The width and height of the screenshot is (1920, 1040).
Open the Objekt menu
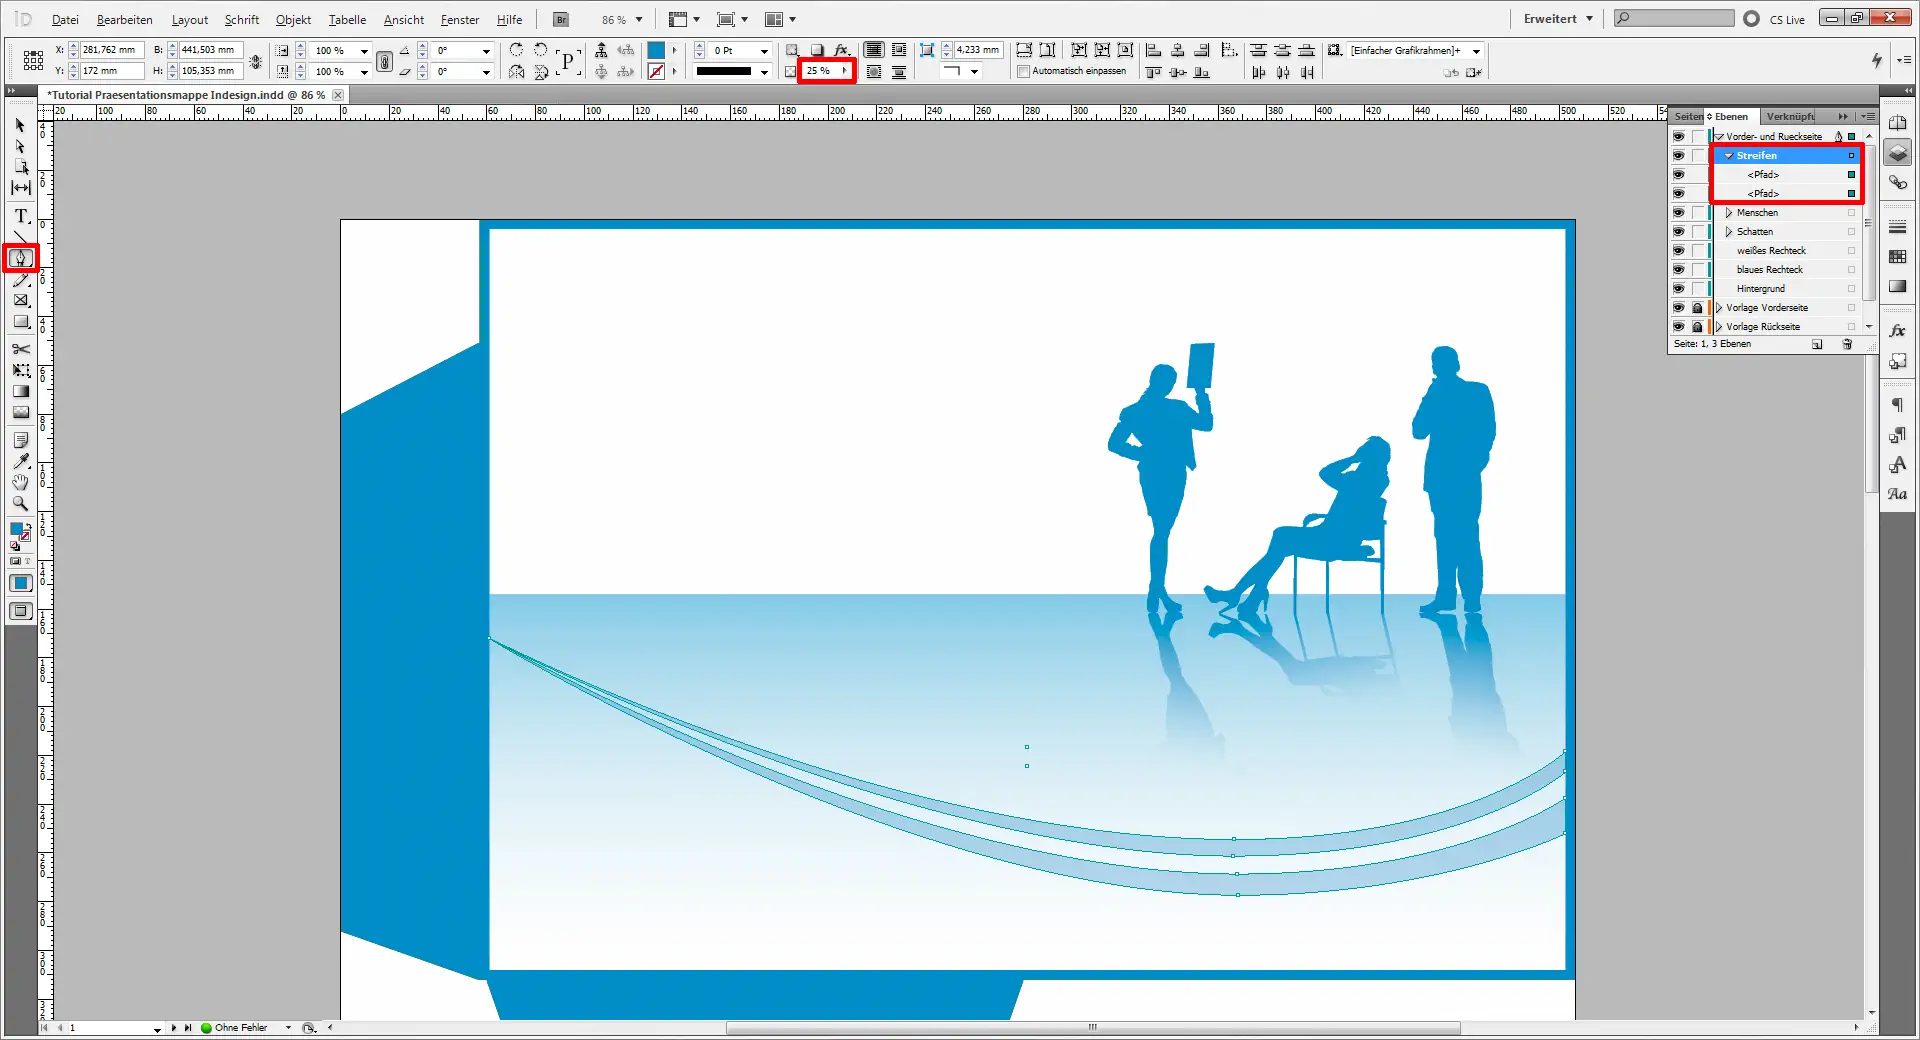click(292, 19)
